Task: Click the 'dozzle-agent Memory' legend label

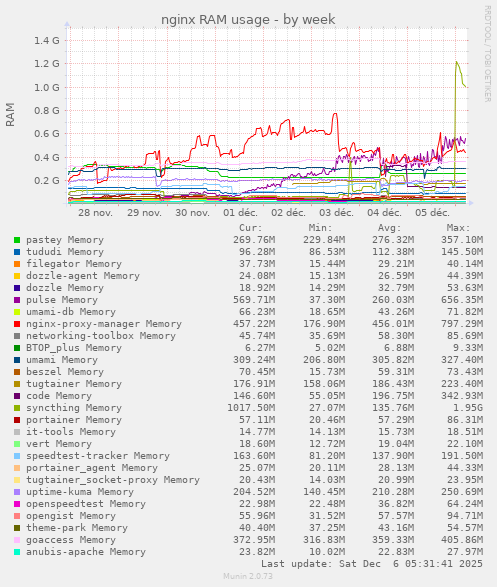Action: click(x=83, y=276)
